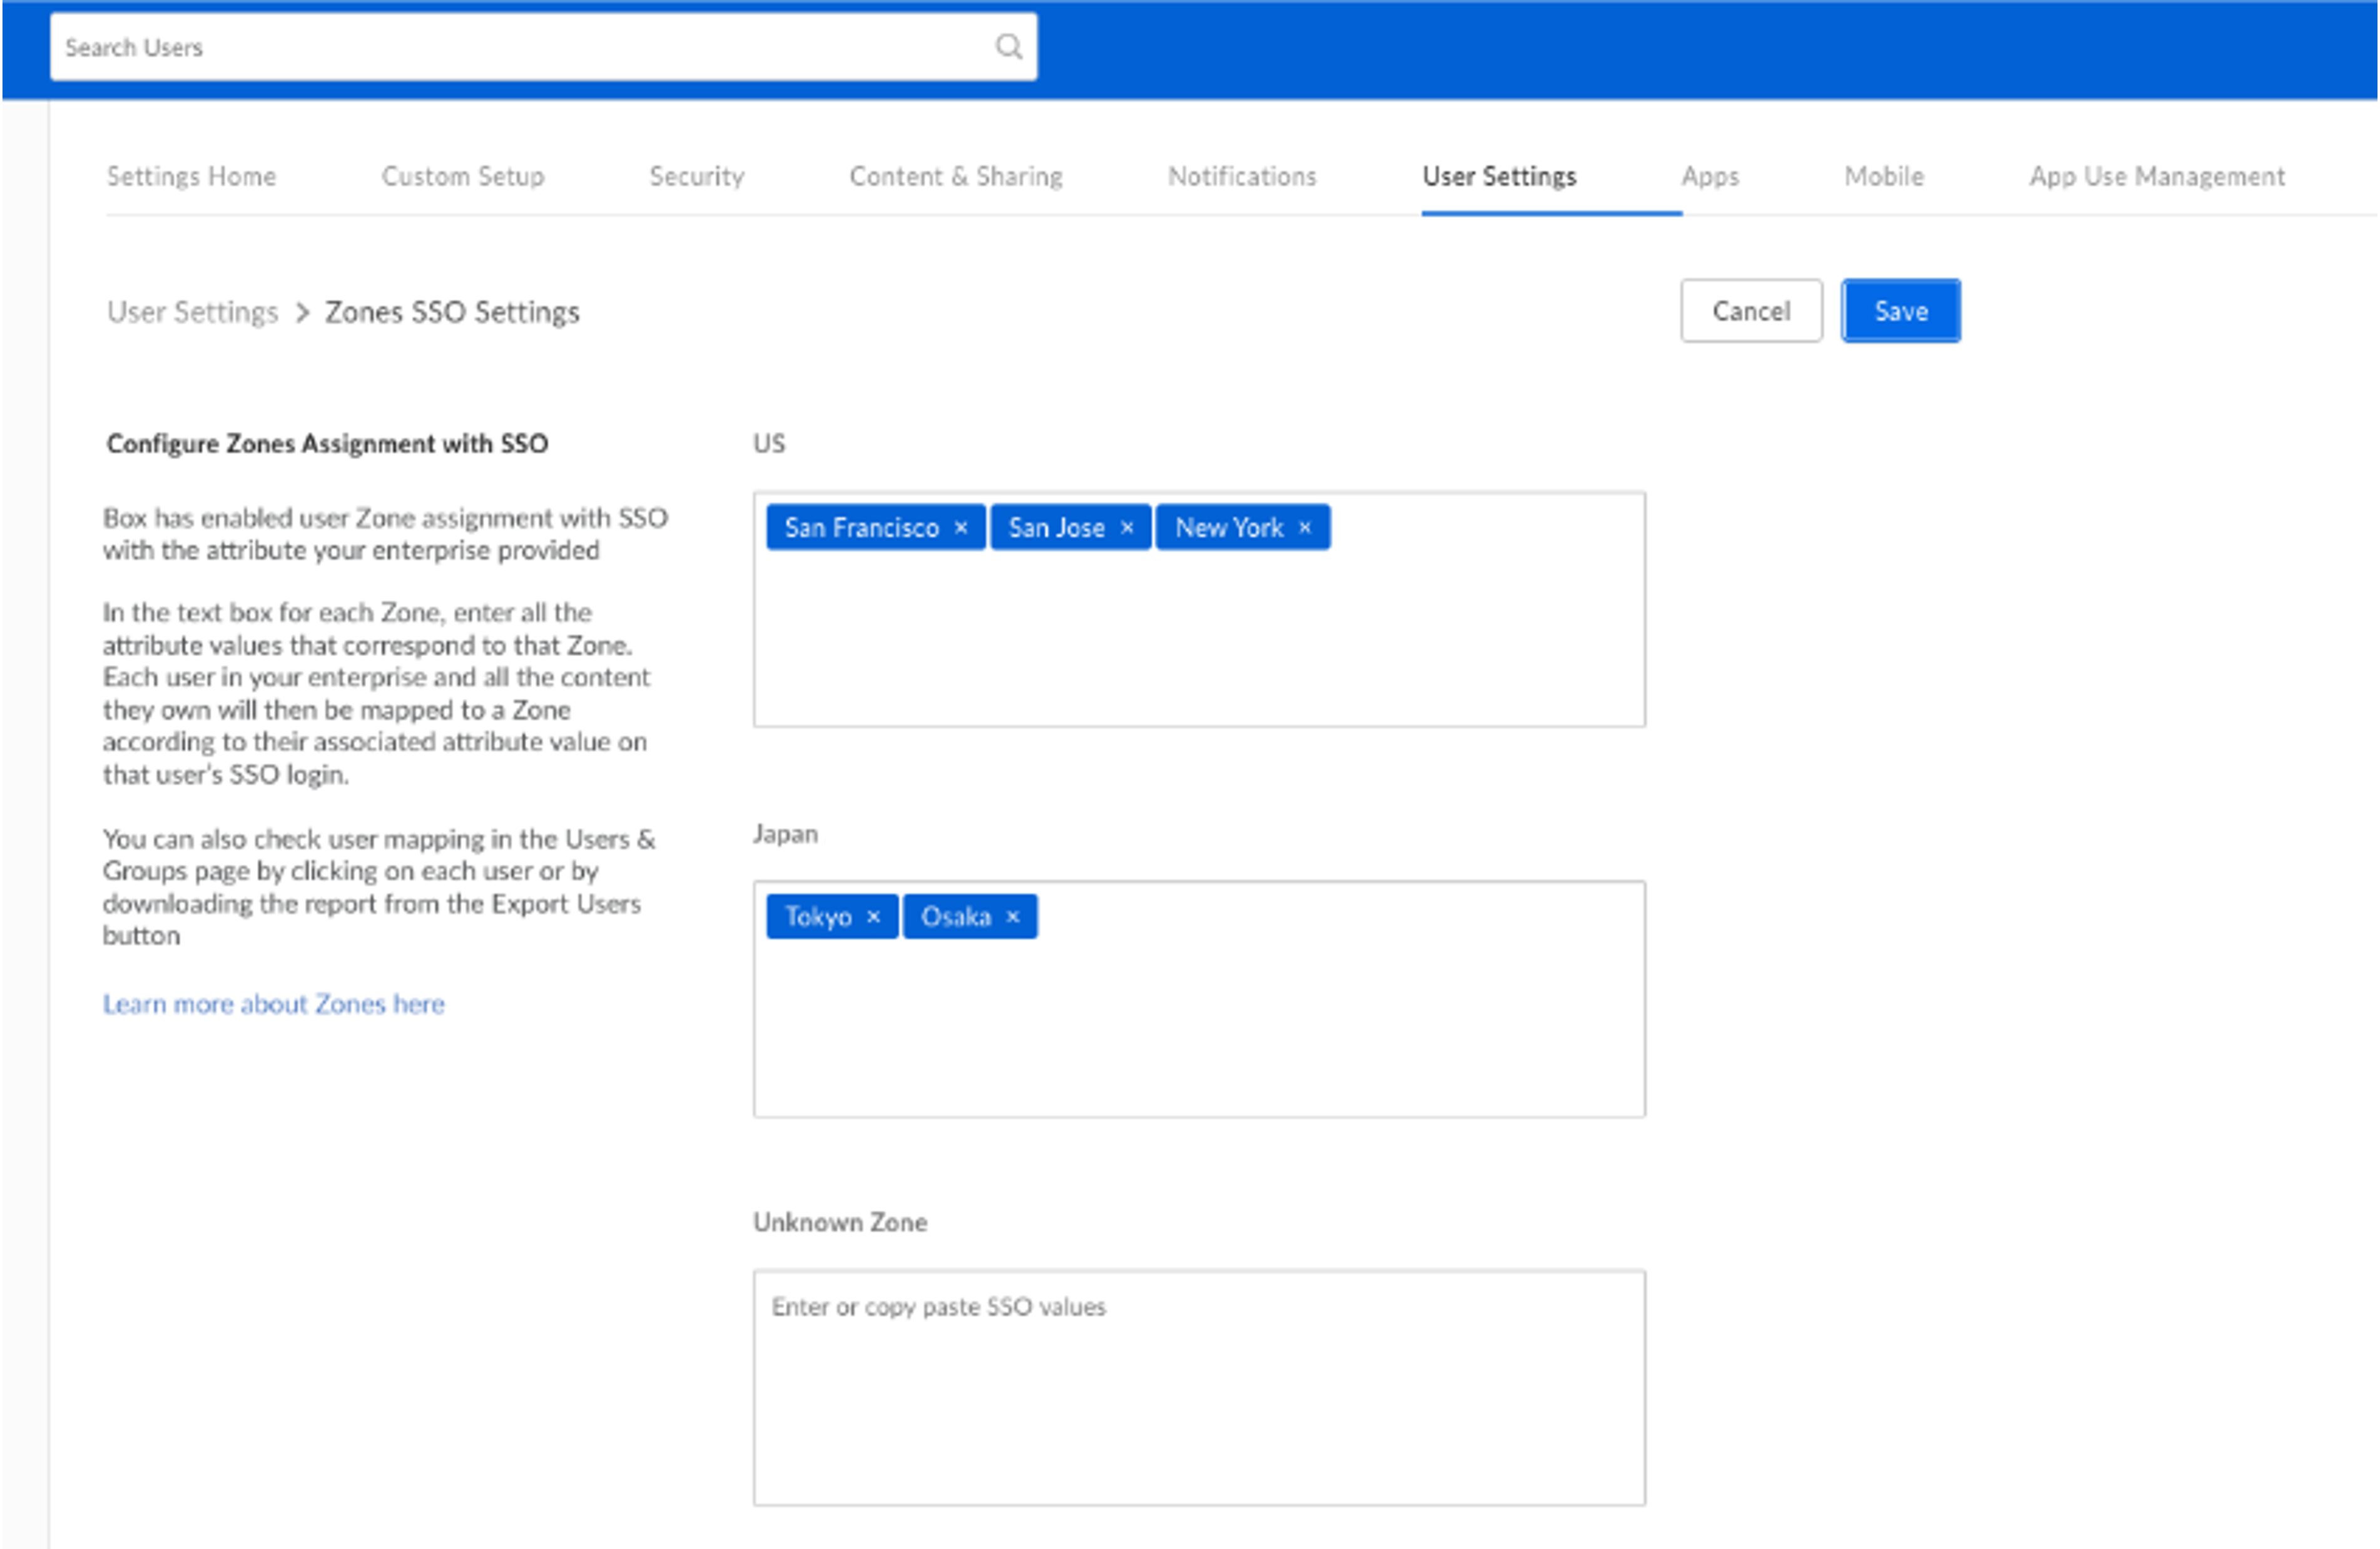
Task: Go back via User Settings breadcrumb
Action: tap(192, 313)
